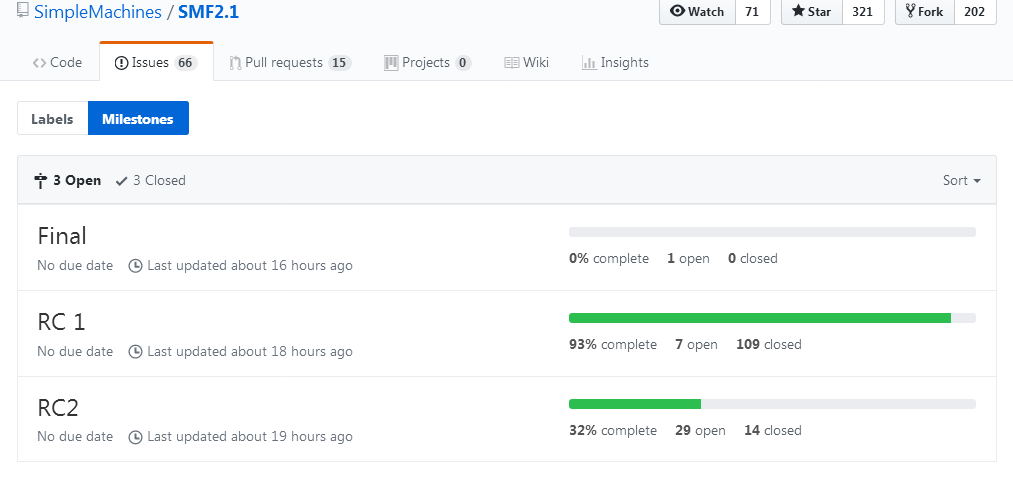Image resolution: width=1013 pixels, height=492 pixels.
Task: Click 'Last updated about 18 hours ago'
Action: (250, 351)
